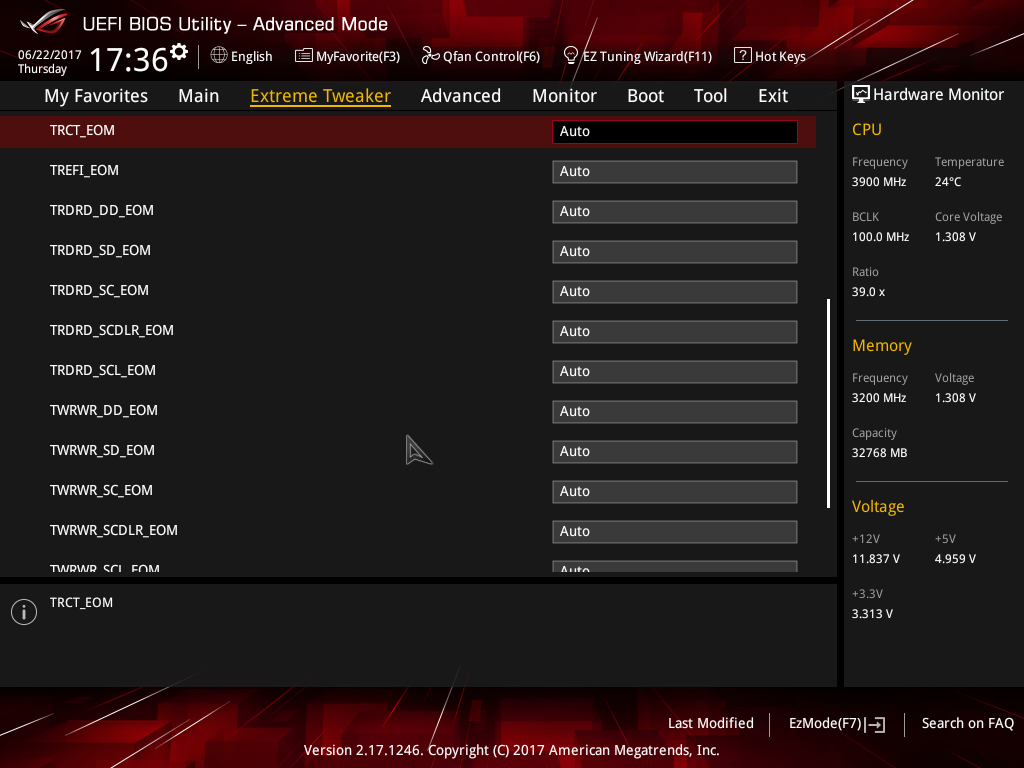Open clock settings gear icon
Image resolution: width=1024 pixels, height=768 pixels.
tap(179, 51)
